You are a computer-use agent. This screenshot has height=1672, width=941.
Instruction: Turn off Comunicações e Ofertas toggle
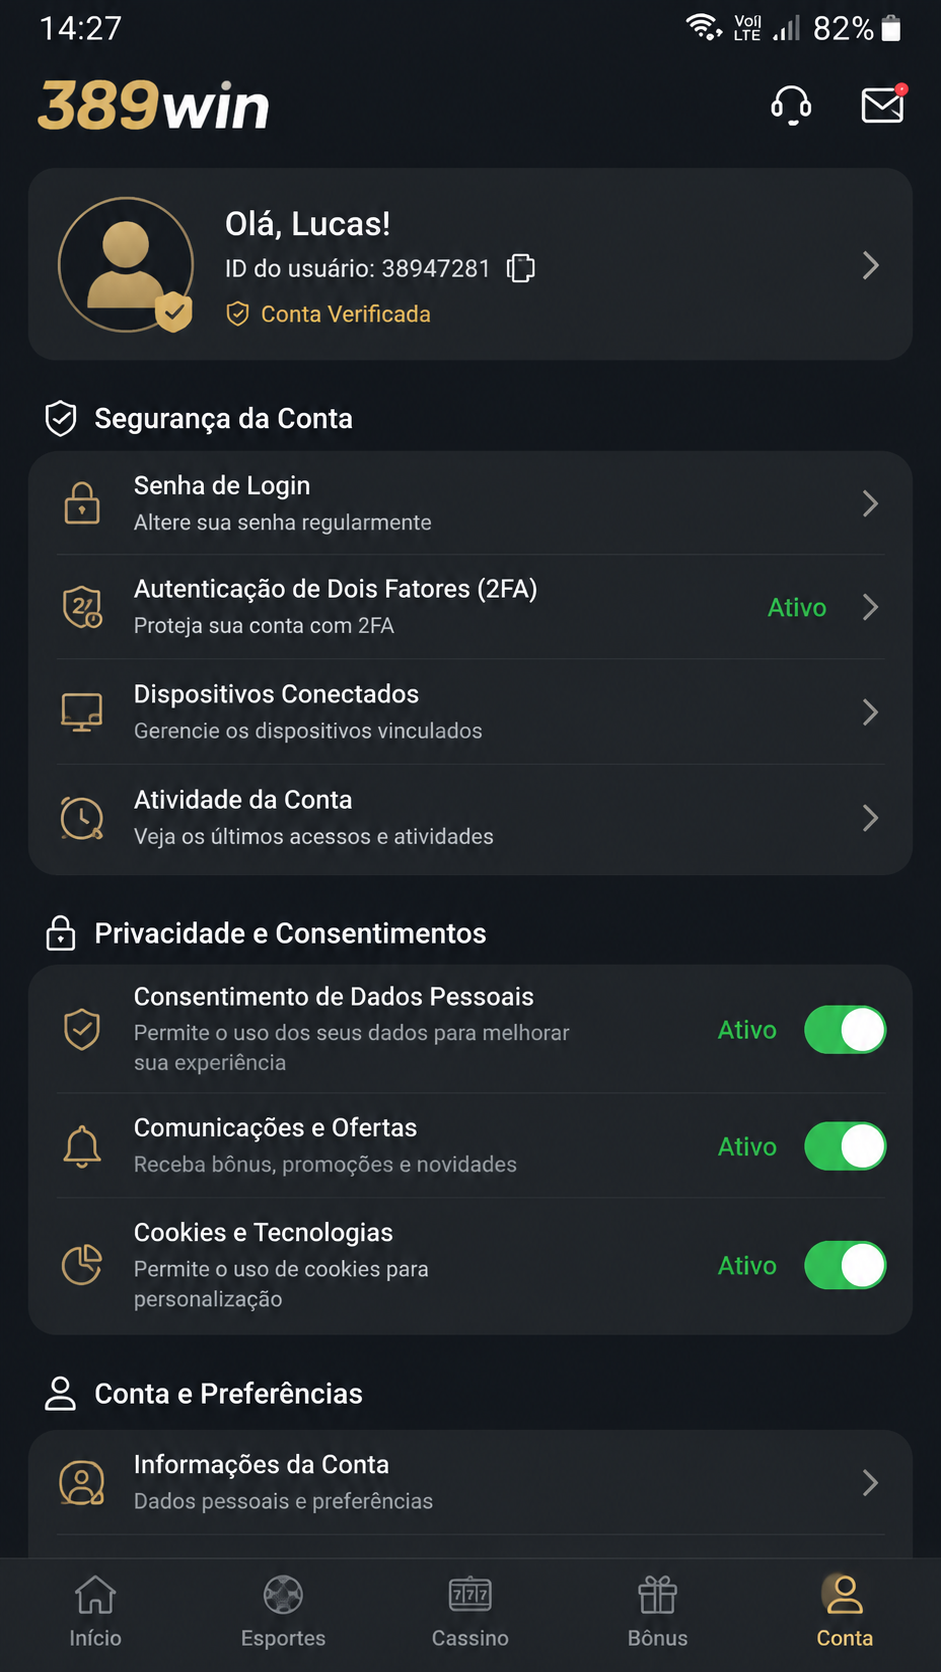click(x=845, y=1146)
